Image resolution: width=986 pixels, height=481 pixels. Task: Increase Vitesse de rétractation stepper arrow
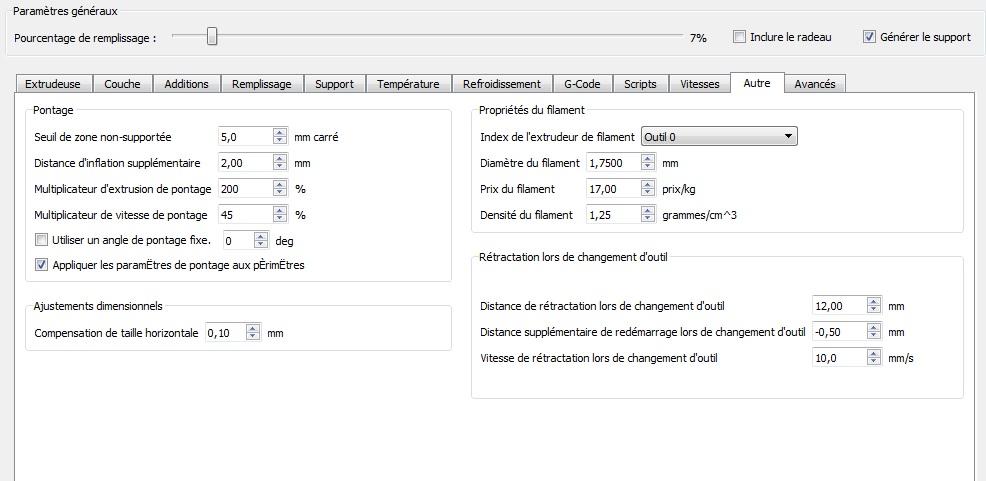pyautogui.click(x=873, y=354)
